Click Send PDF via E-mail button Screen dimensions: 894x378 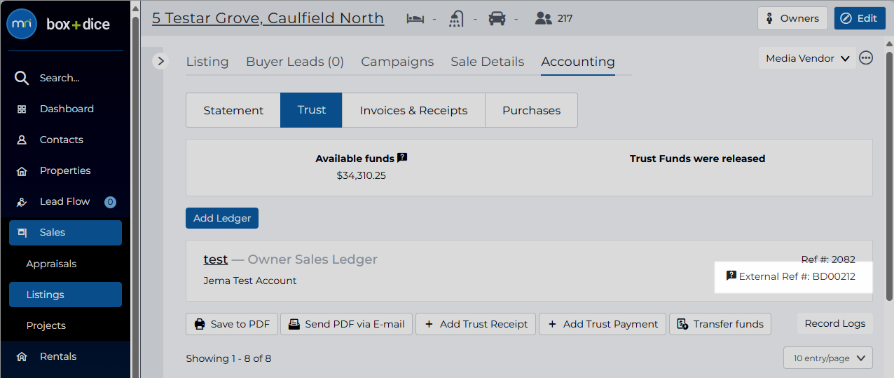(x=346, y=324)
